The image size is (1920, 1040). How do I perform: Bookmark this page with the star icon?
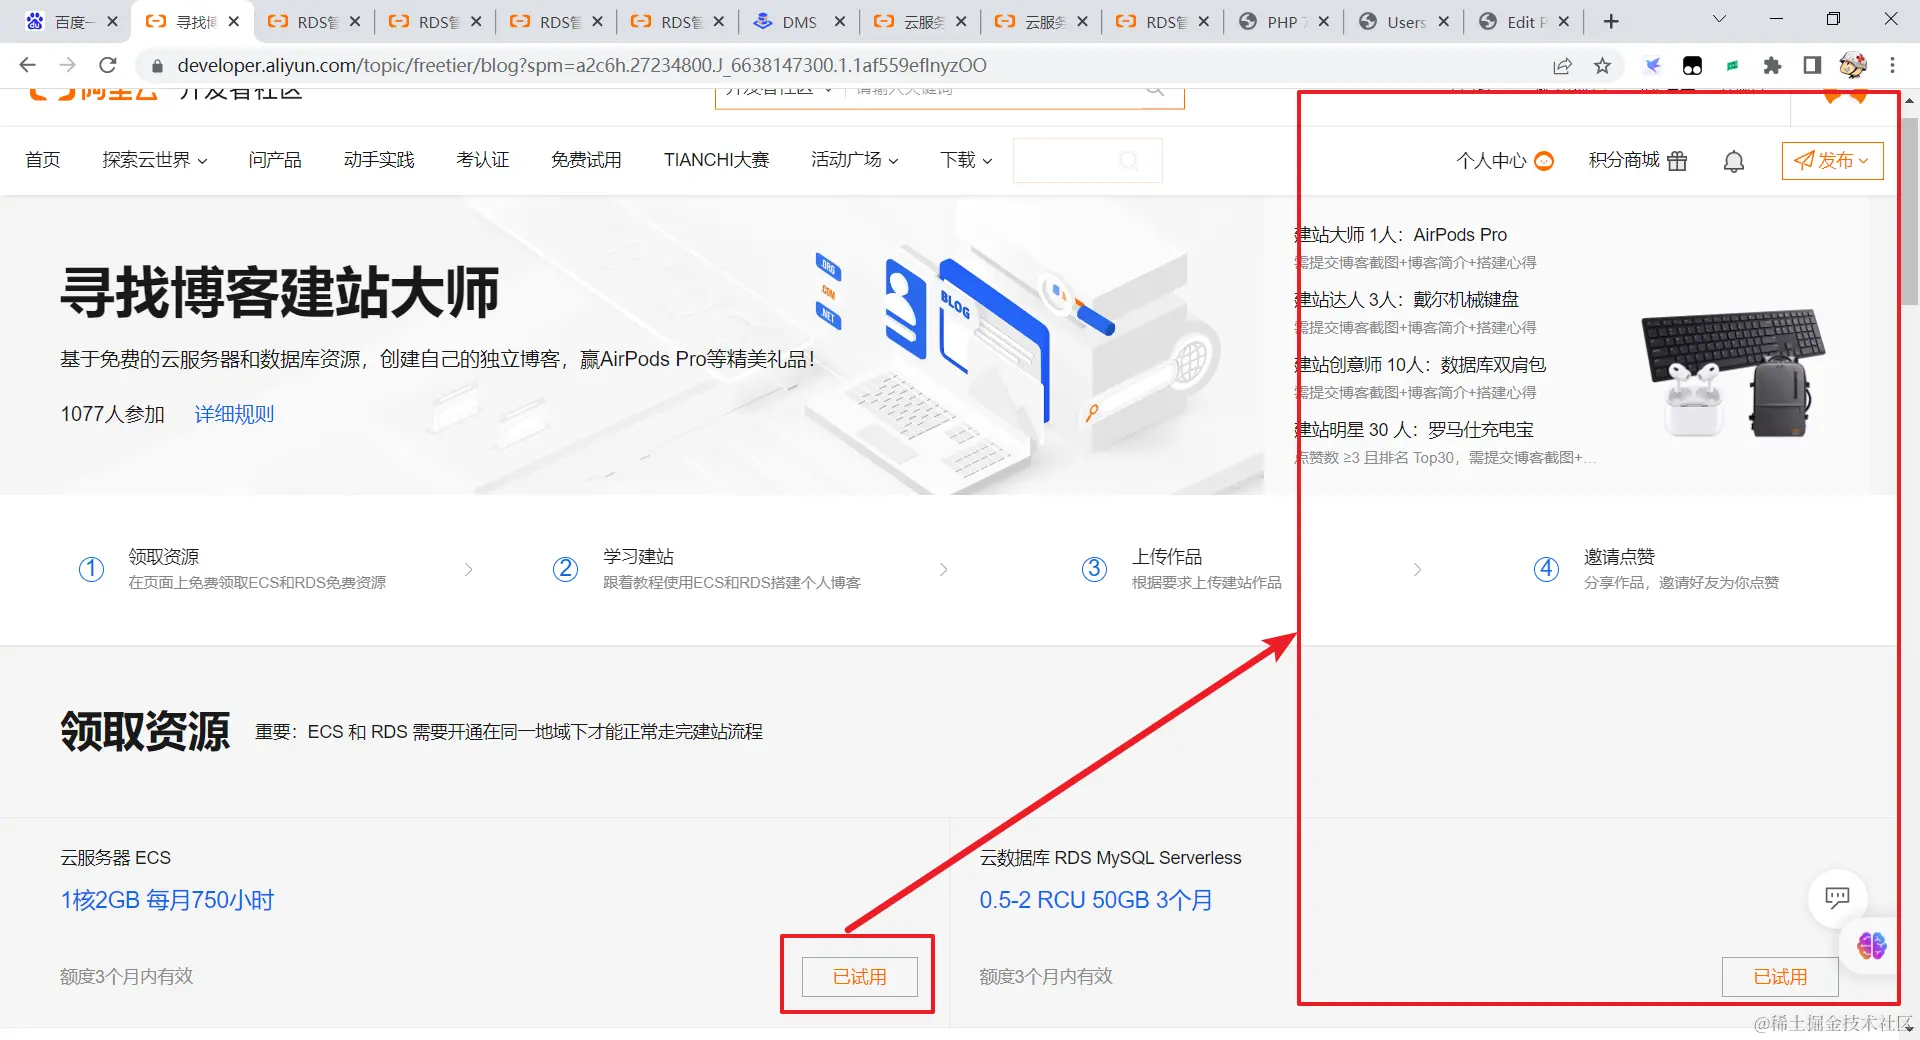(x=1603, y=65)
